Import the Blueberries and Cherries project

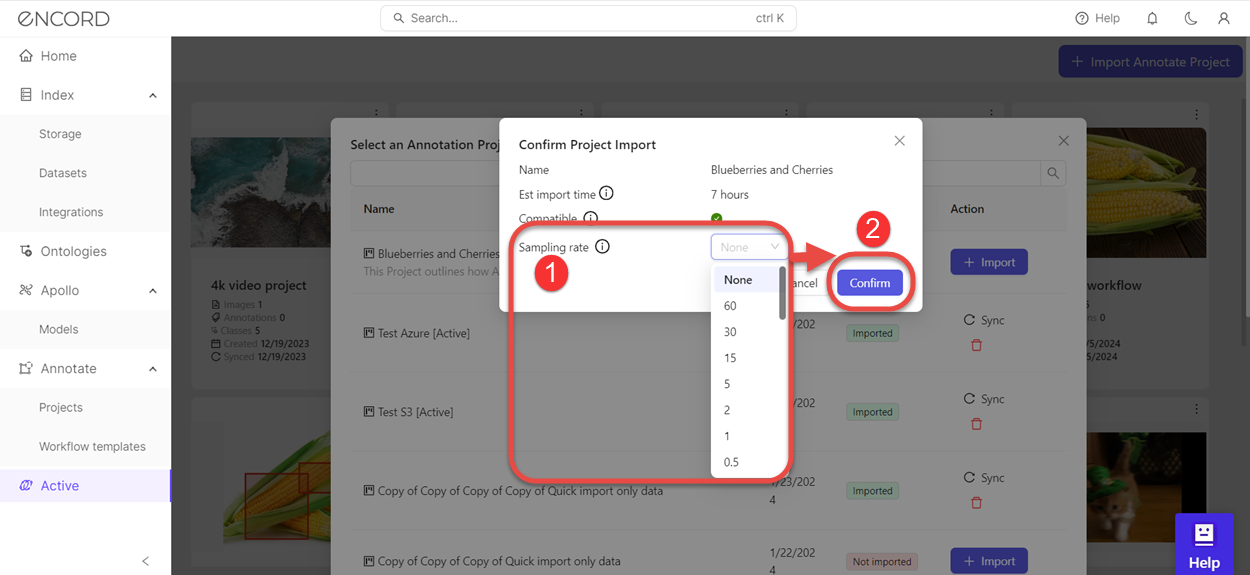pyautogui.click(x=989, y=262)
